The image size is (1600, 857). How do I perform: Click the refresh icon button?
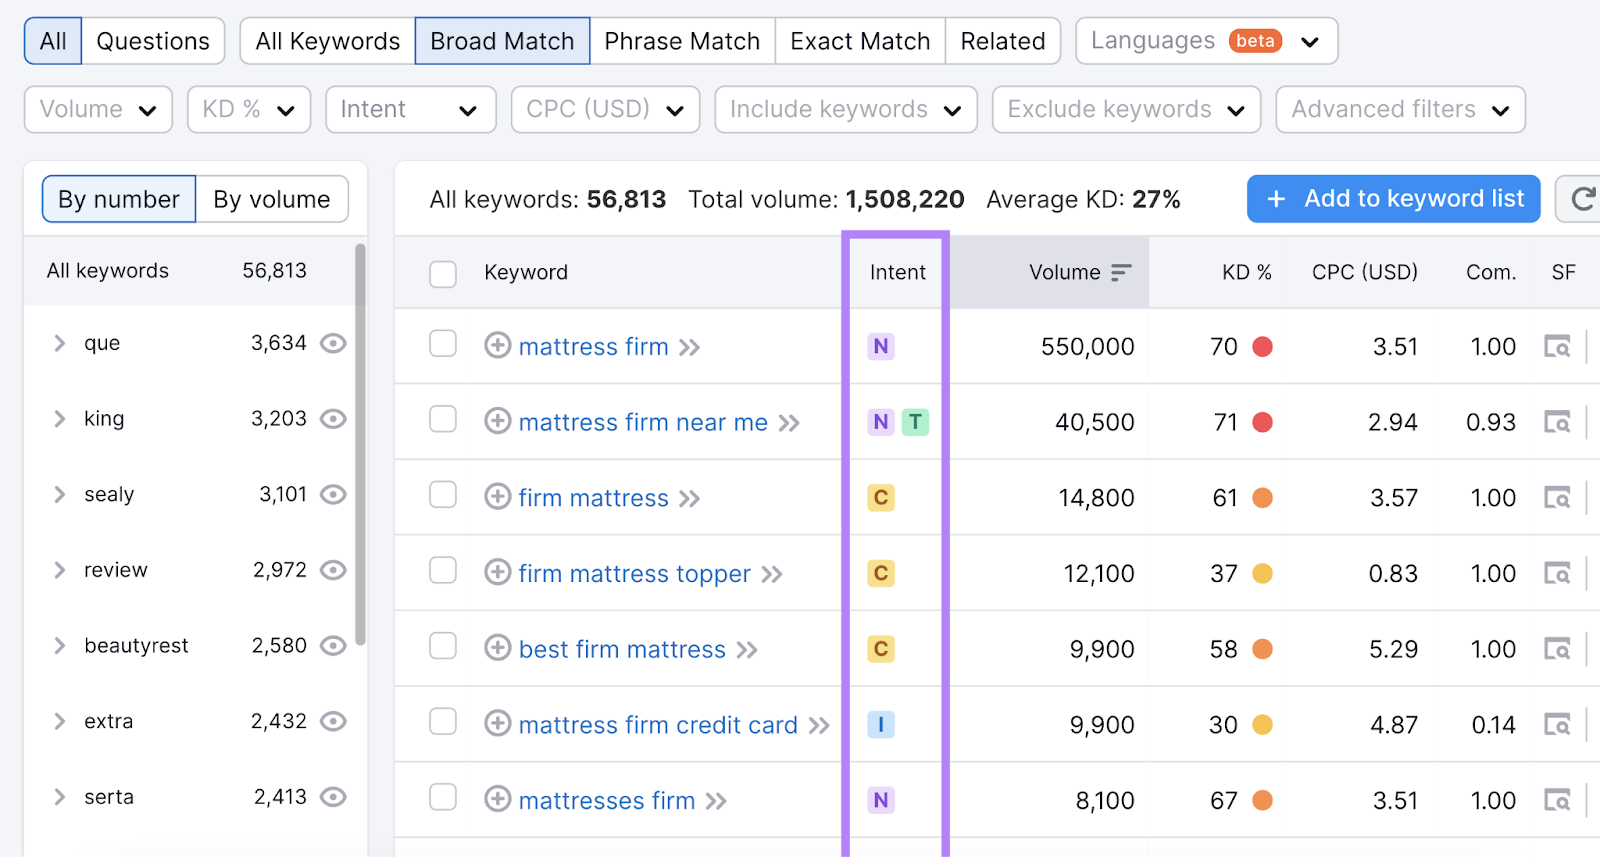pyautogui.click(x=1580, y=199)
